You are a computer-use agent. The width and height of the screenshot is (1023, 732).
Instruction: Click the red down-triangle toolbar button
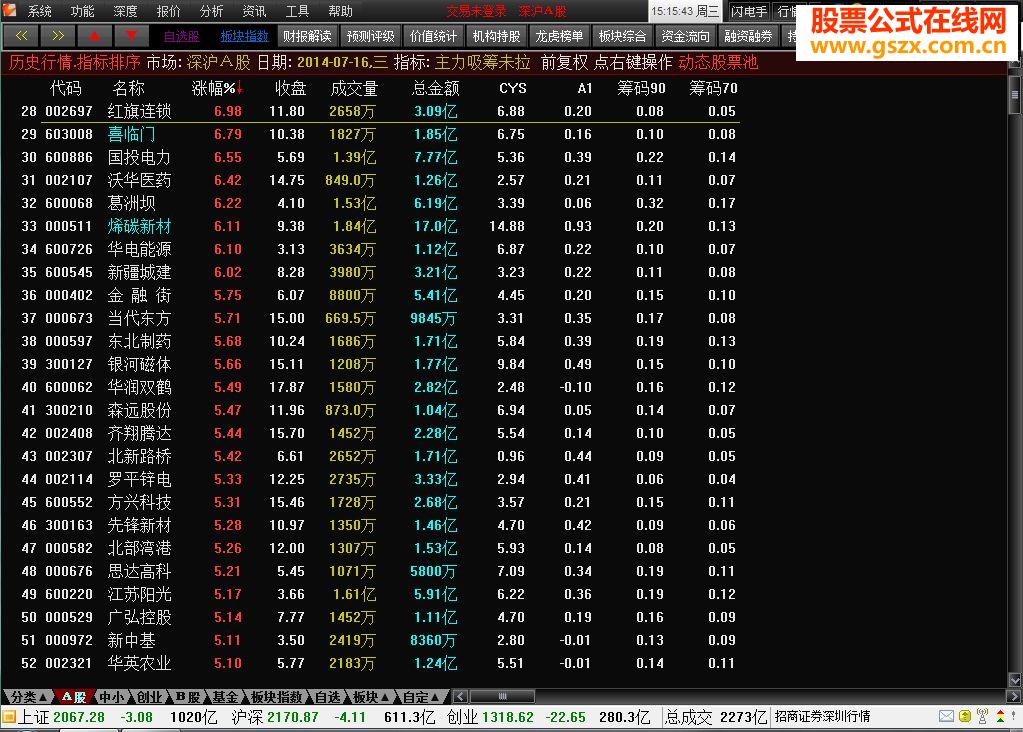131,36
